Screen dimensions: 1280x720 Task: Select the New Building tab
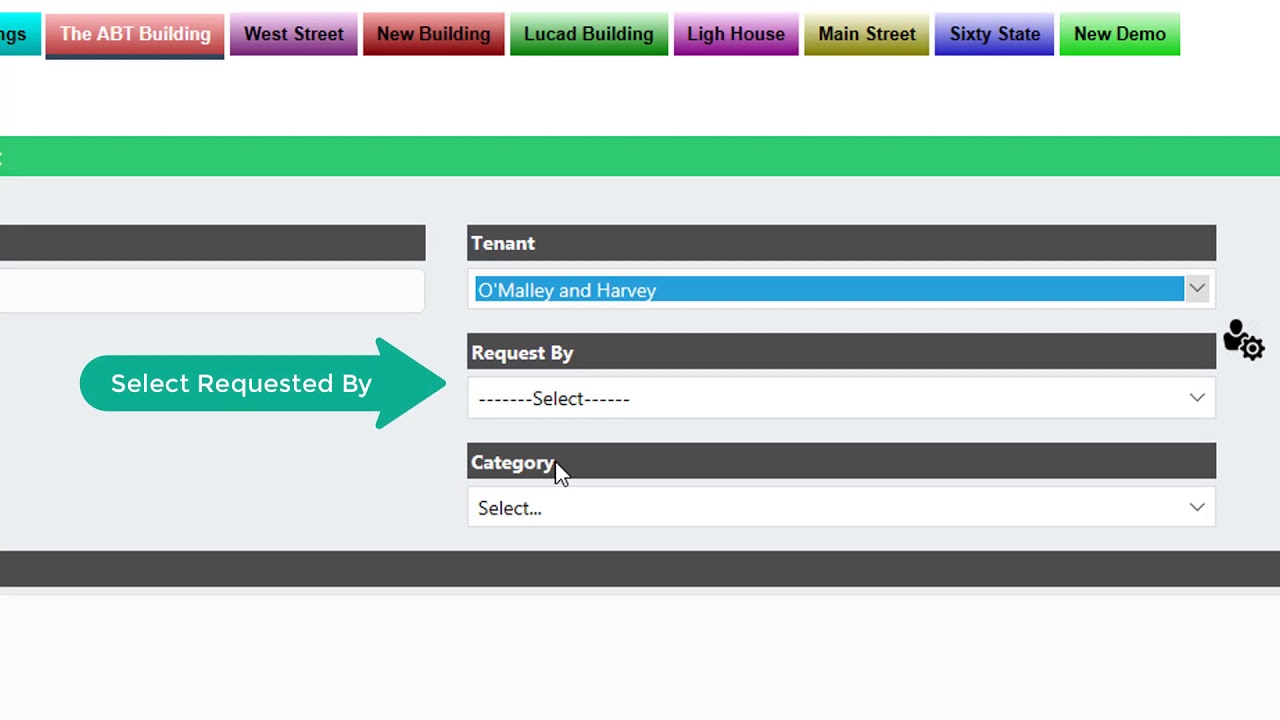[x=433, y=34]
